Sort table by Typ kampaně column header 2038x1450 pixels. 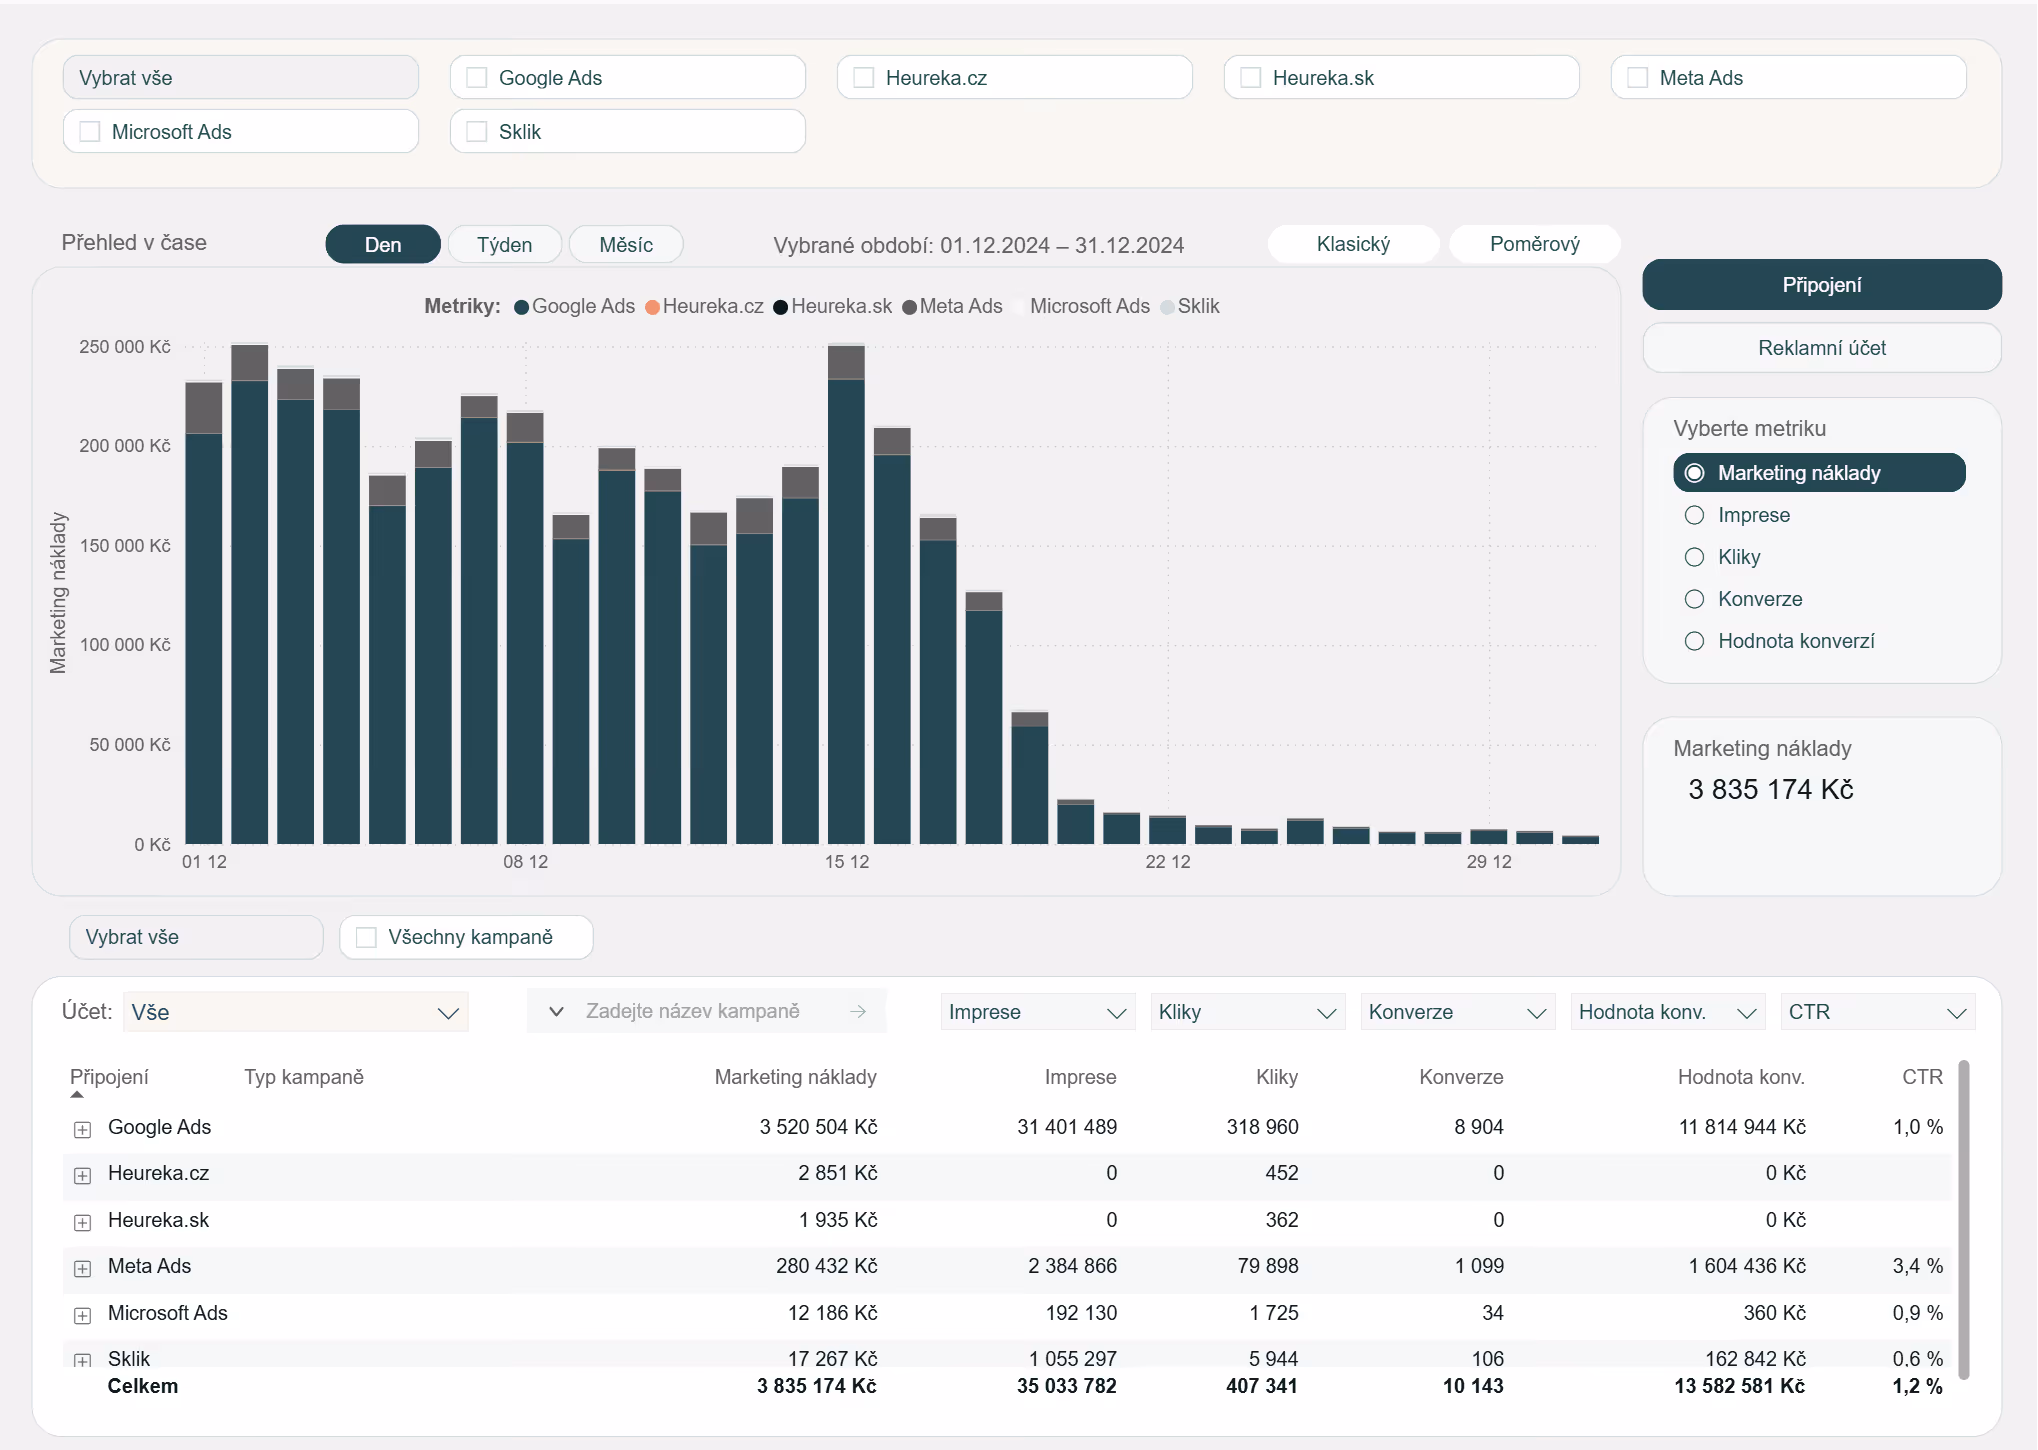[304, 1077]
